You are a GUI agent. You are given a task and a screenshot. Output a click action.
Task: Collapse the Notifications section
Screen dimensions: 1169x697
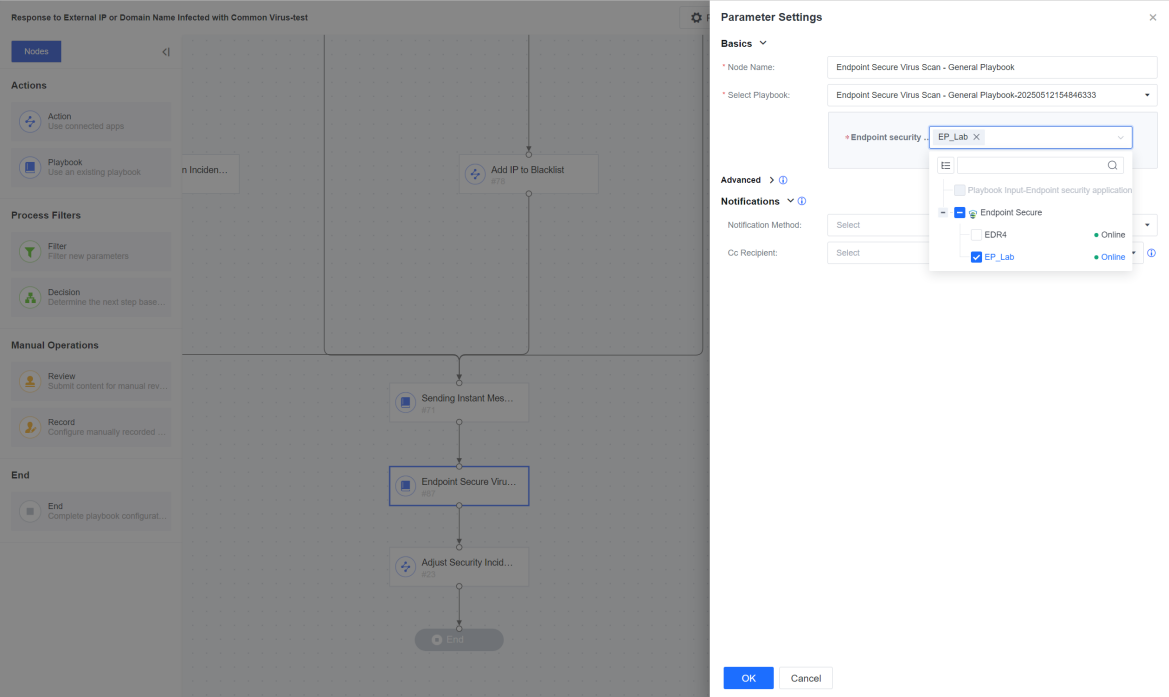[790, 201]
